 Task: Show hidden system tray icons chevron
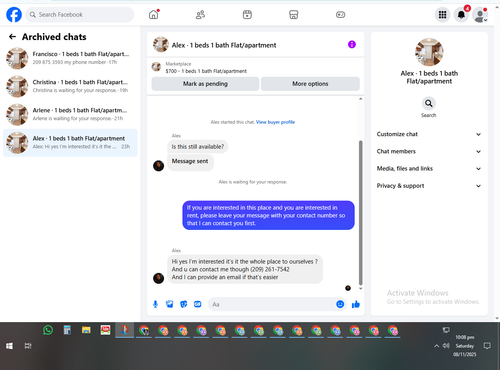436,346
